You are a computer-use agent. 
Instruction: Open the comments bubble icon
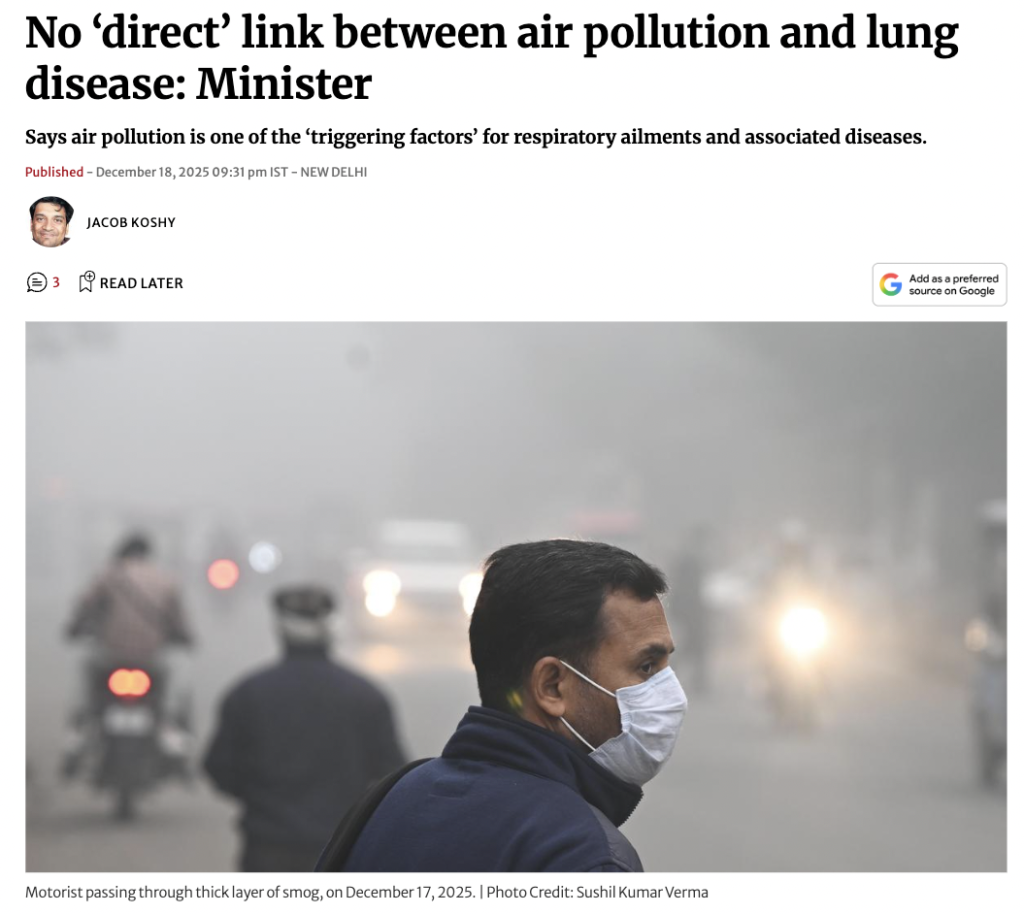click(37, 283)
